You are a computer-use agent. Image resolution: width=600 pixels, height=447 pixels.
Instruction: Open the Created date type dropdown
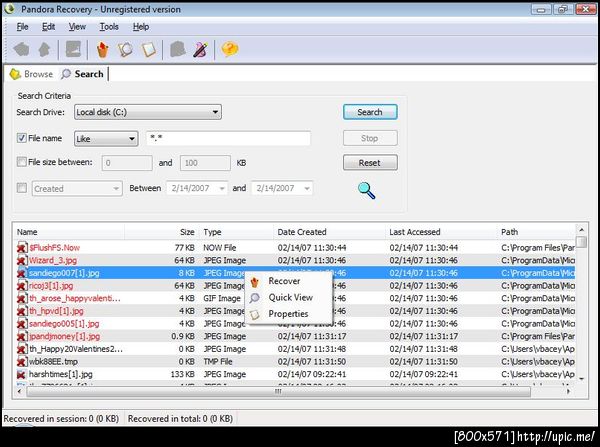(x=77, y=189)
